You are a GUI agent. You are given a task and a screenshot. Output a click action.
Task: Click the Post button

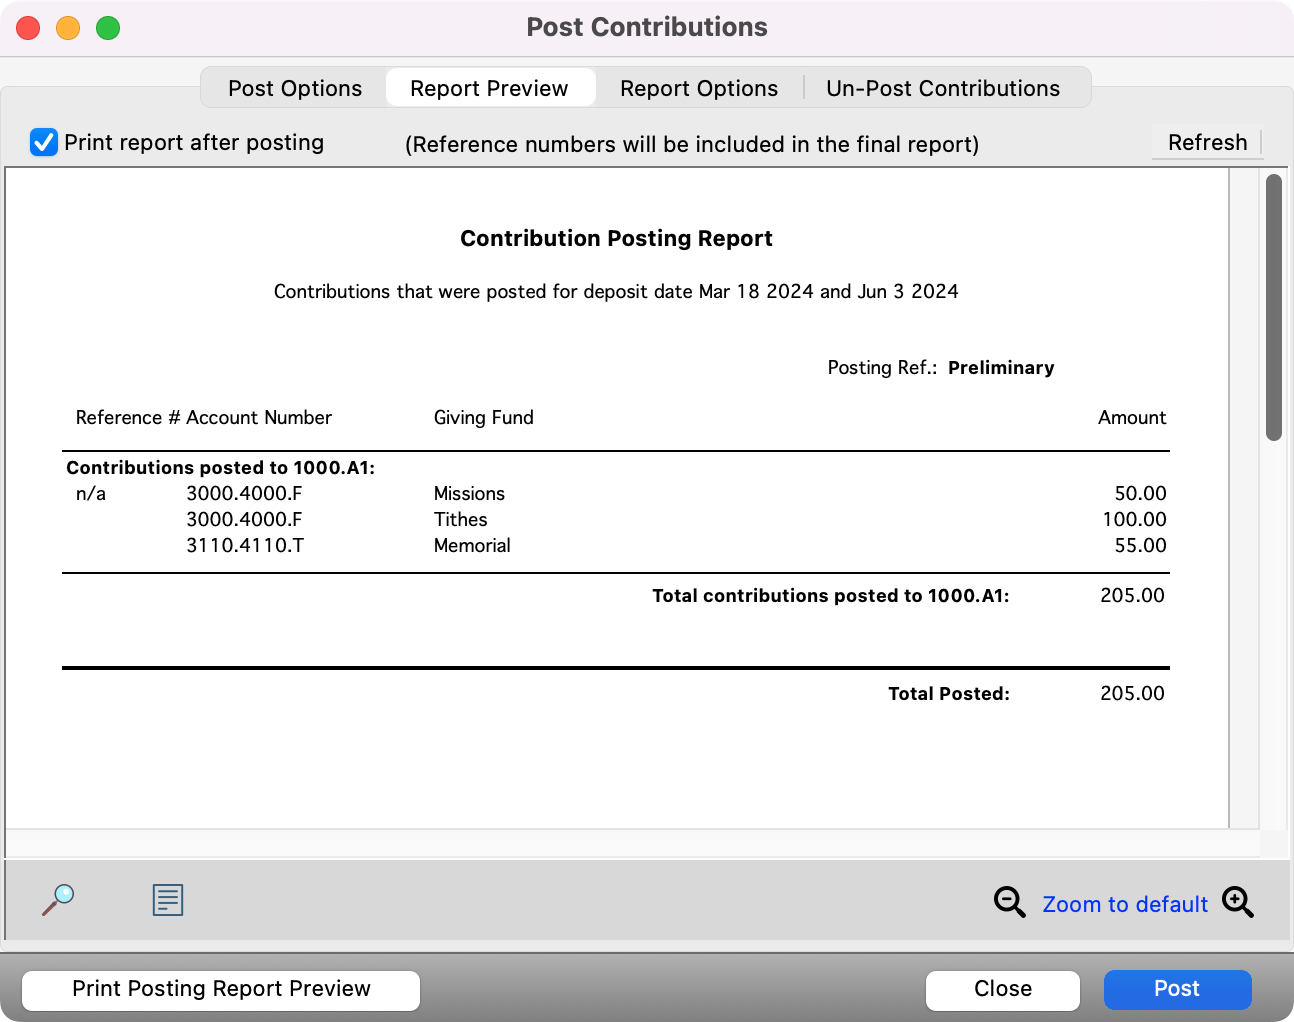coord(1177,989)
